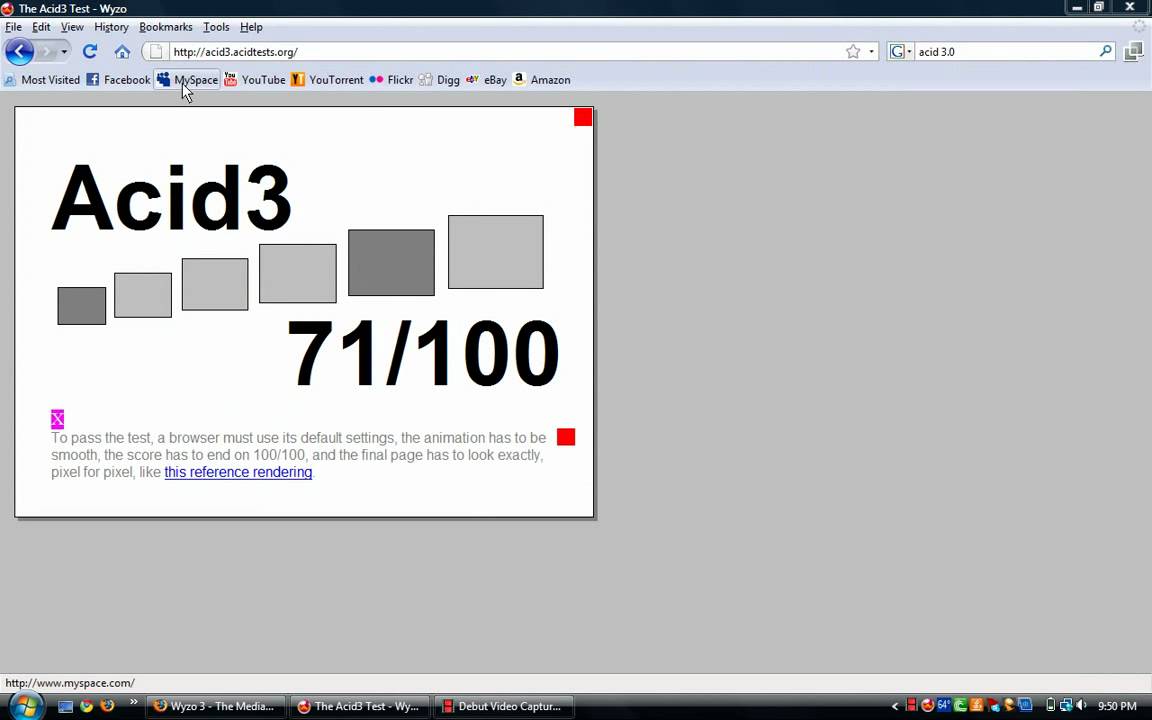Viewport: 1152px width, 720px height.
Task: Go to the Home page
Action: coord(122,51)
